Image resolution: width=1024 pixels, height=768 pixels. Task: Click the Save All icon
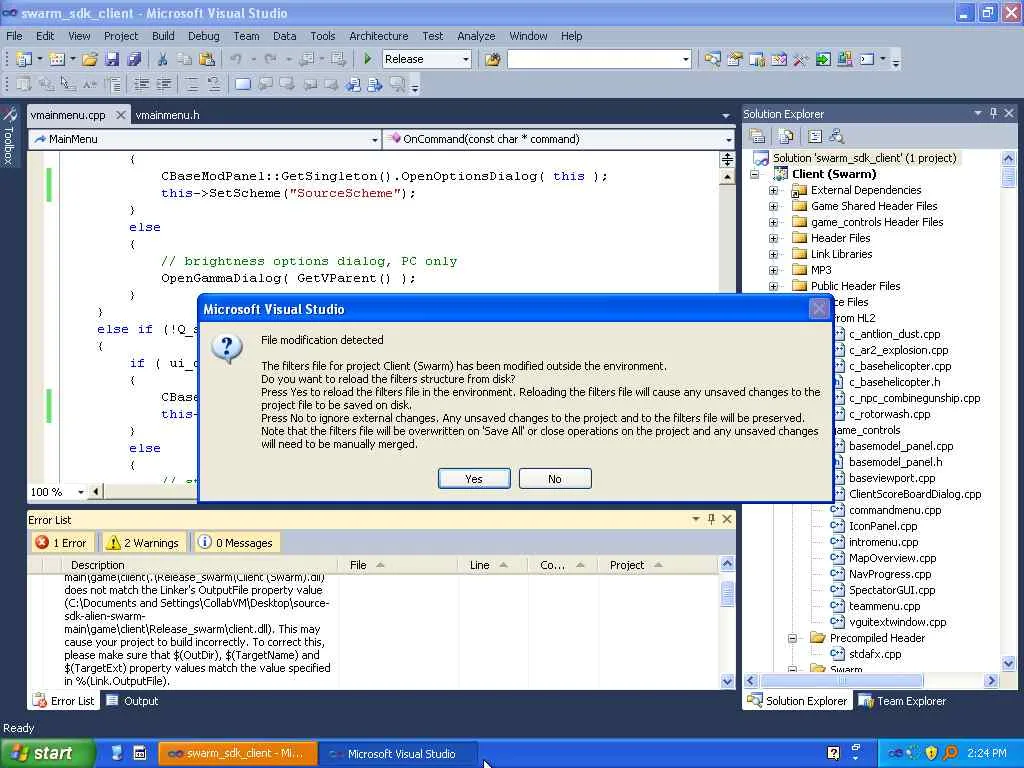click(x=134, y=59)
